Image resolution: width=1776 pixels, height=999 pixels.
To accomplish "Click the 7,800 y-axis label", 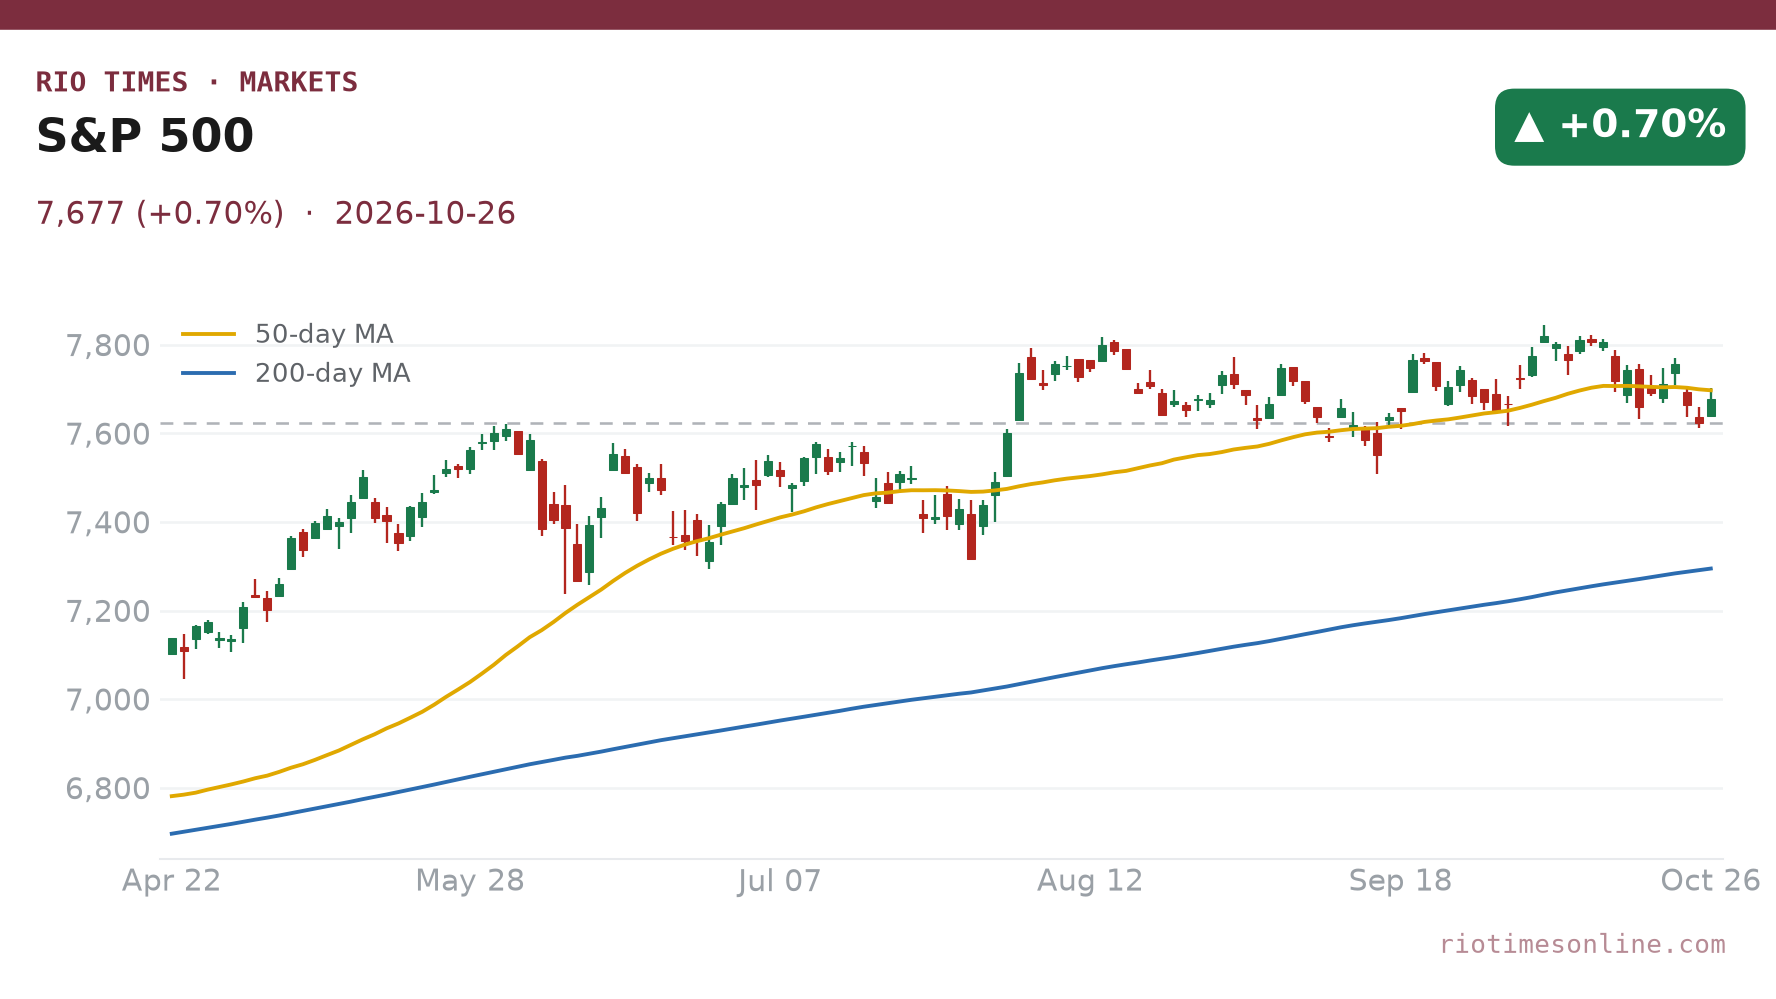I will tap(107, 346).
